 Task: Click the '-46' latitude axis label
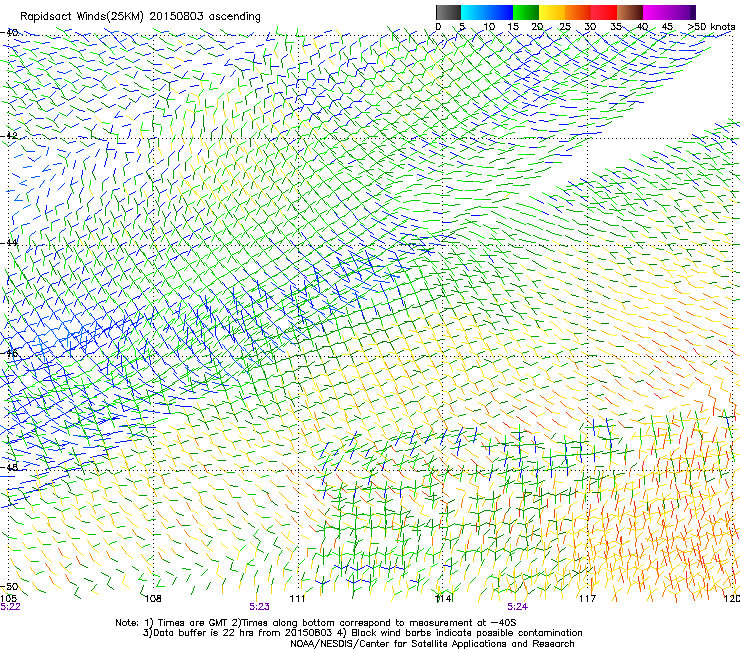click(x=9, y=353)
